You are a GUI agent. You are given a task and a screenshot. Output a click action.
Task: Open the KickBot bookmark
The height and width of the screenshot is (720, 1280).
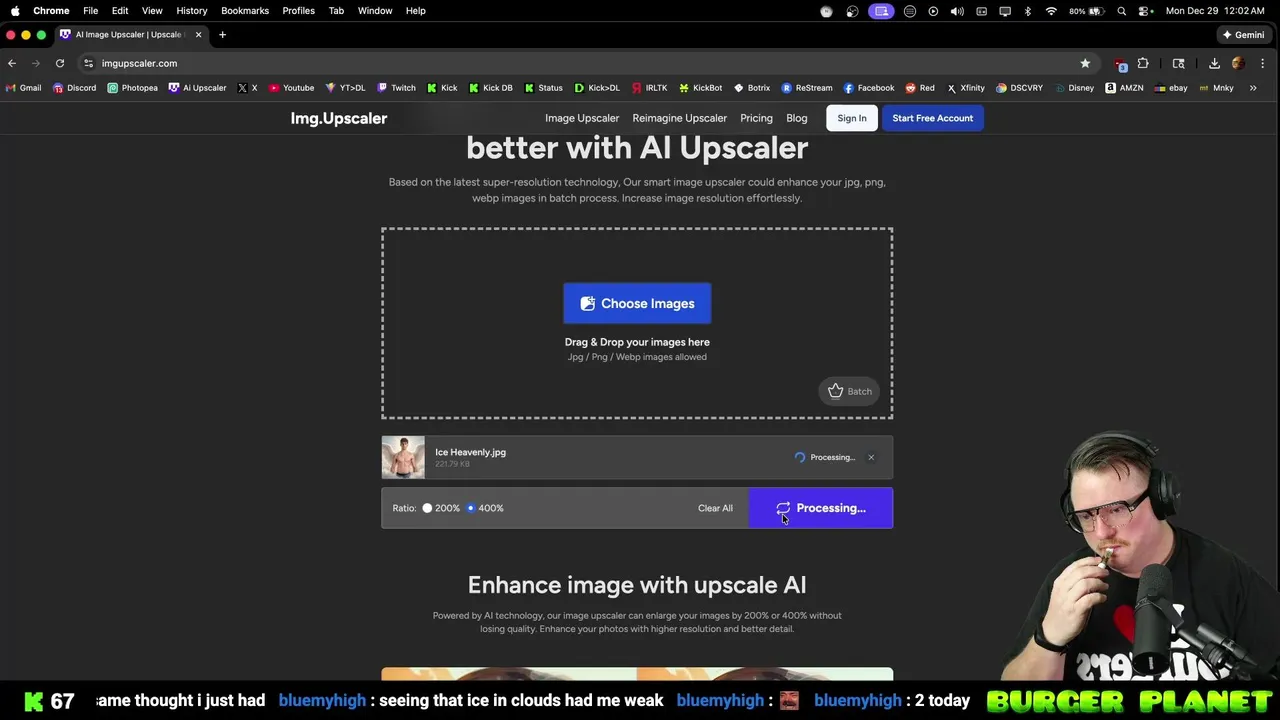700,88
